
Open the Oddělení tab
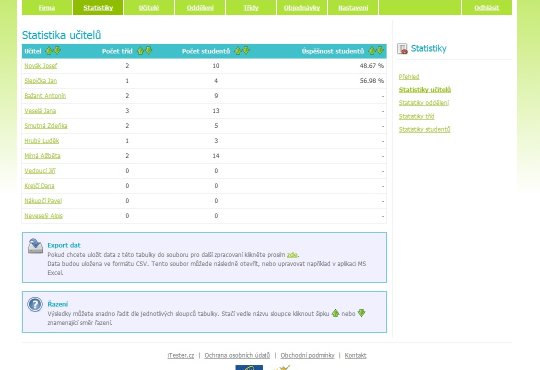[x=200, y=8]
